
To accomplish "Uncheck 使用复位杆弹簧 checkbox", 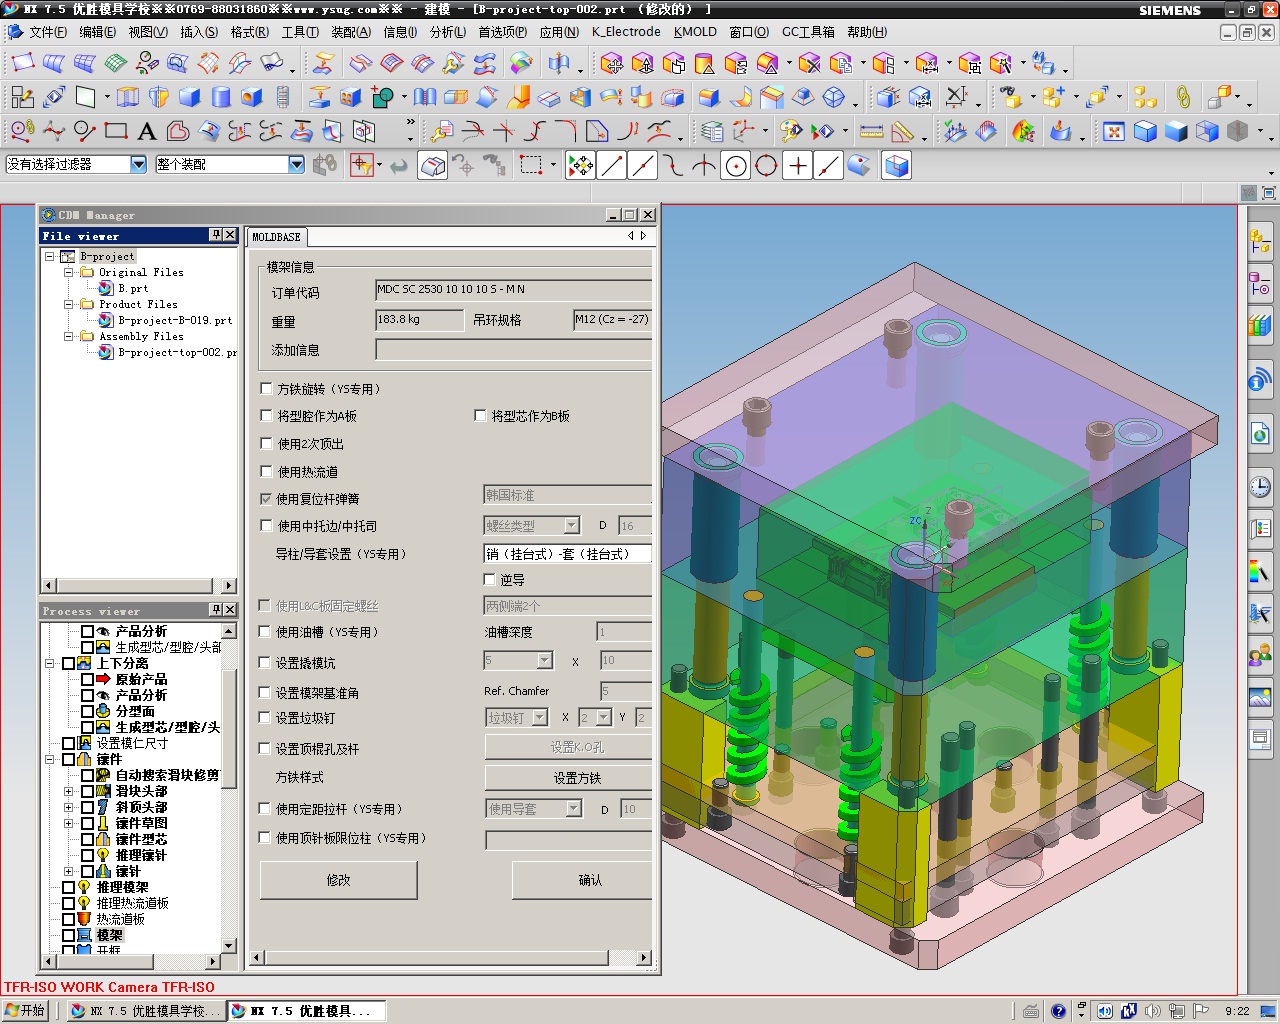I will click(266, 498).
